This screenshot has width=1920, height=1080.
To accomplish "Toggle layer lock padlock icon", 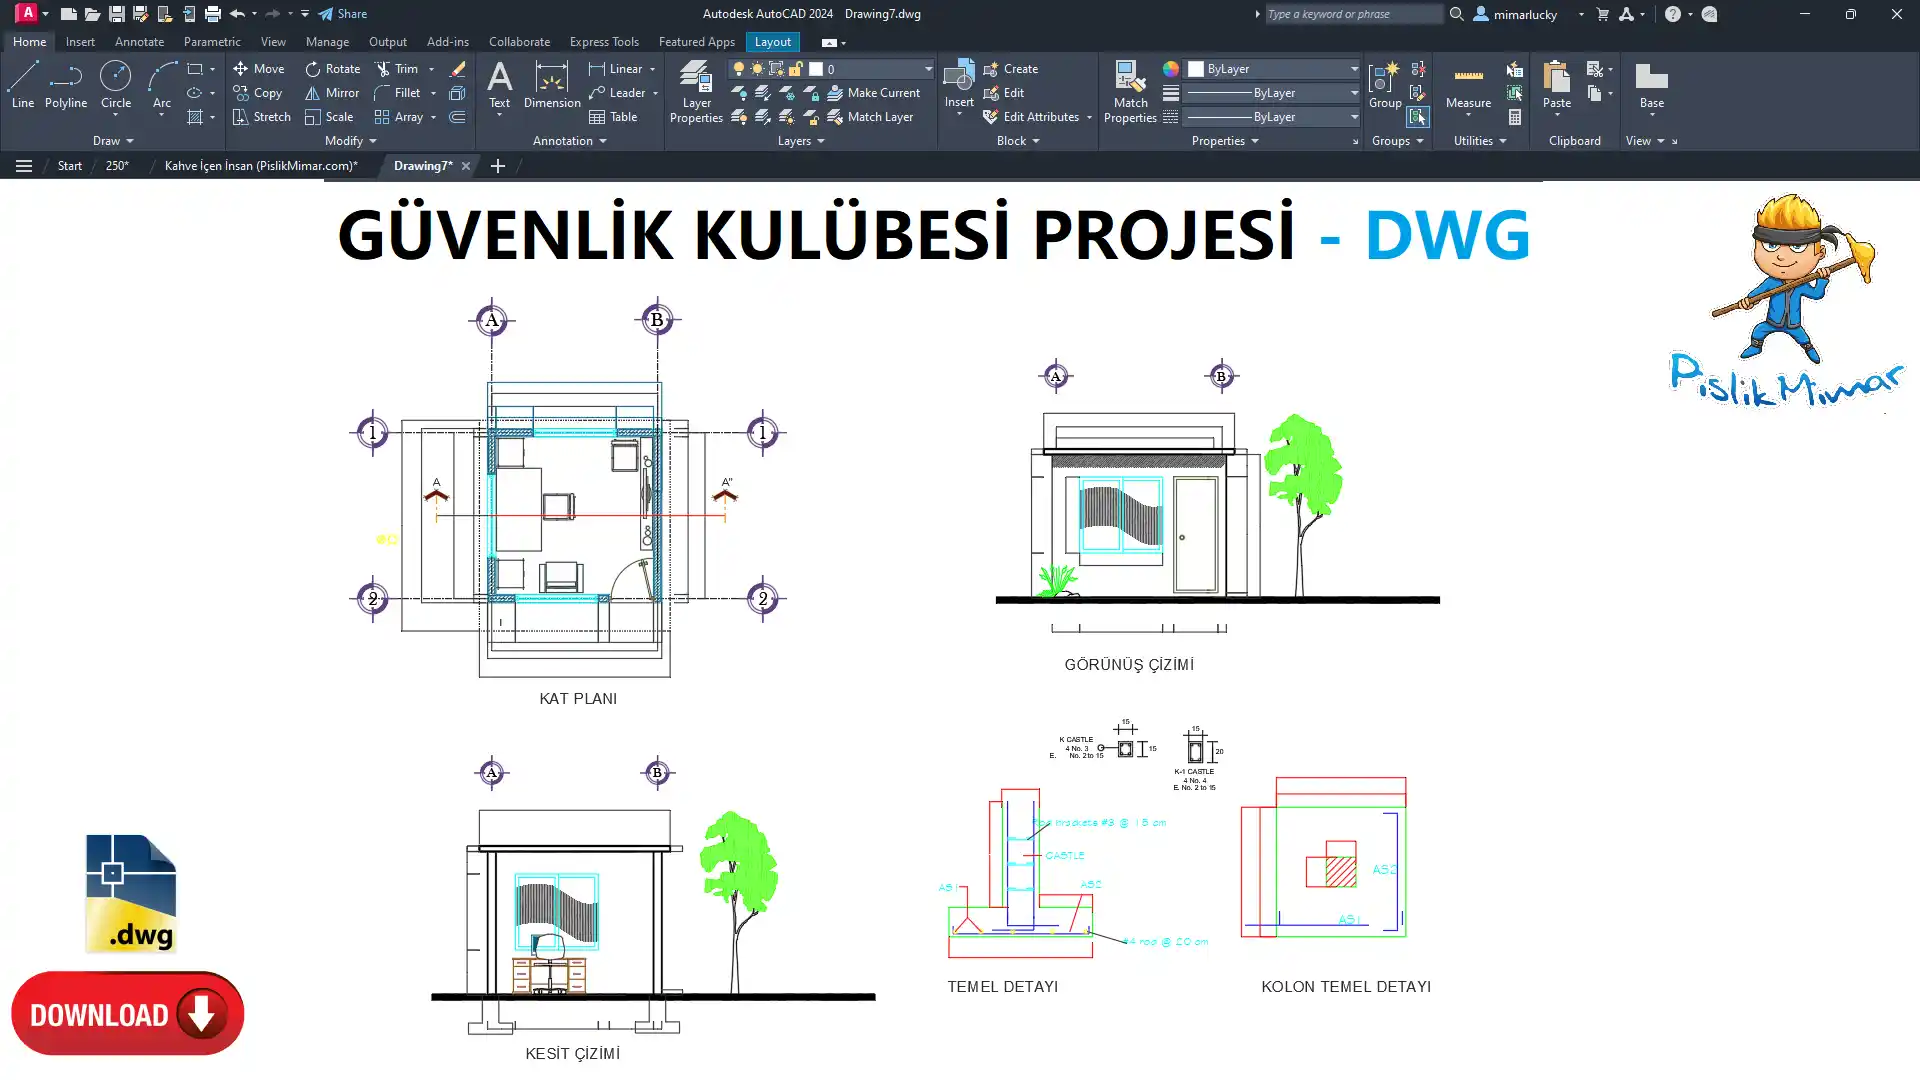I will coord(795,69).
